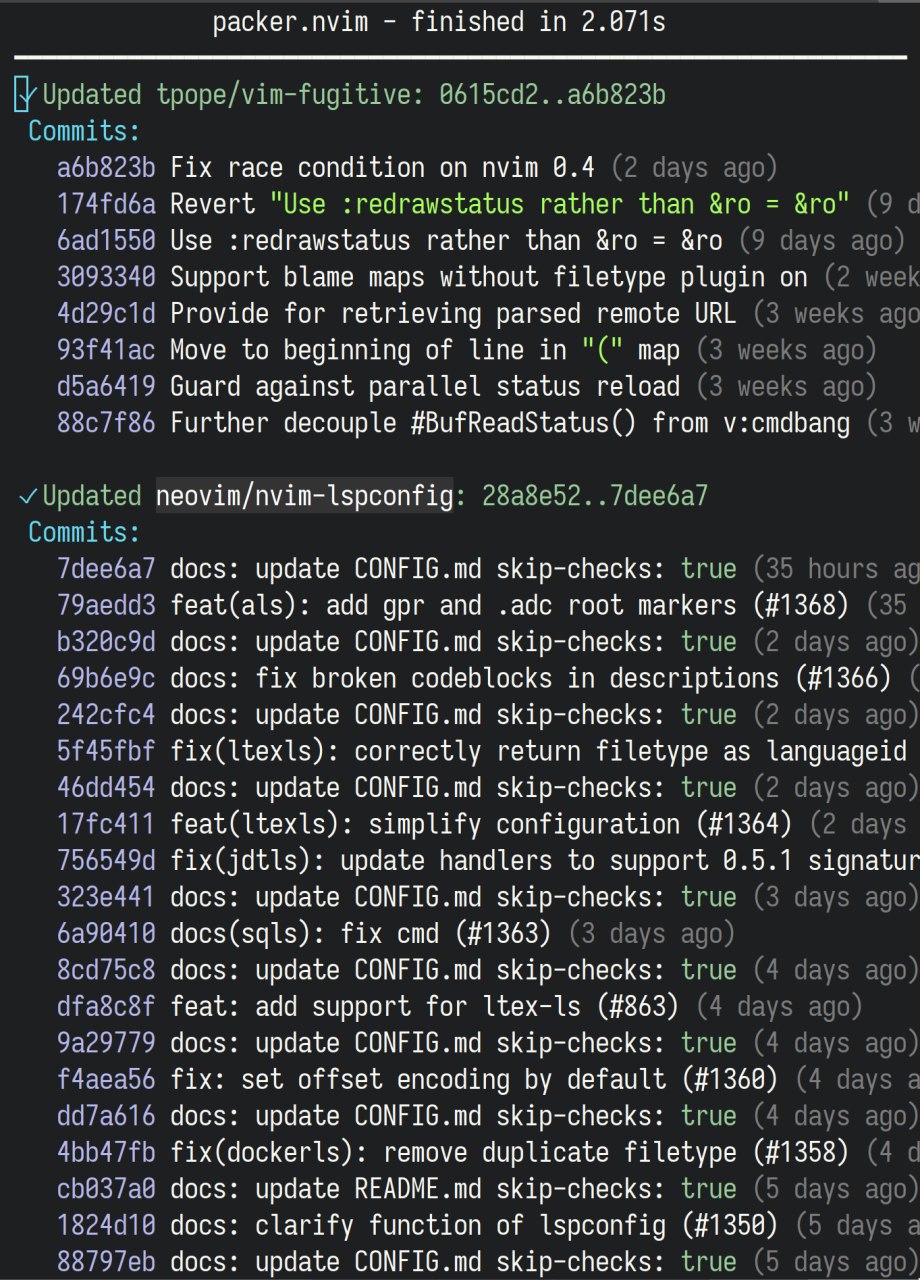
Task: Select the highlighted neovim/nvim-lspconfig plugin name
Action: click(305, 496)
